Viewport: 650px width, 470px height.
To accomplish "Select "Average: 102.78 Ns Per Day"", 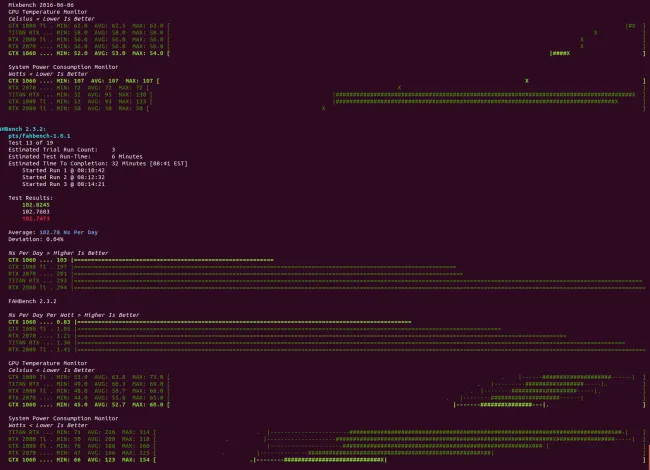I will pos(53,232).
